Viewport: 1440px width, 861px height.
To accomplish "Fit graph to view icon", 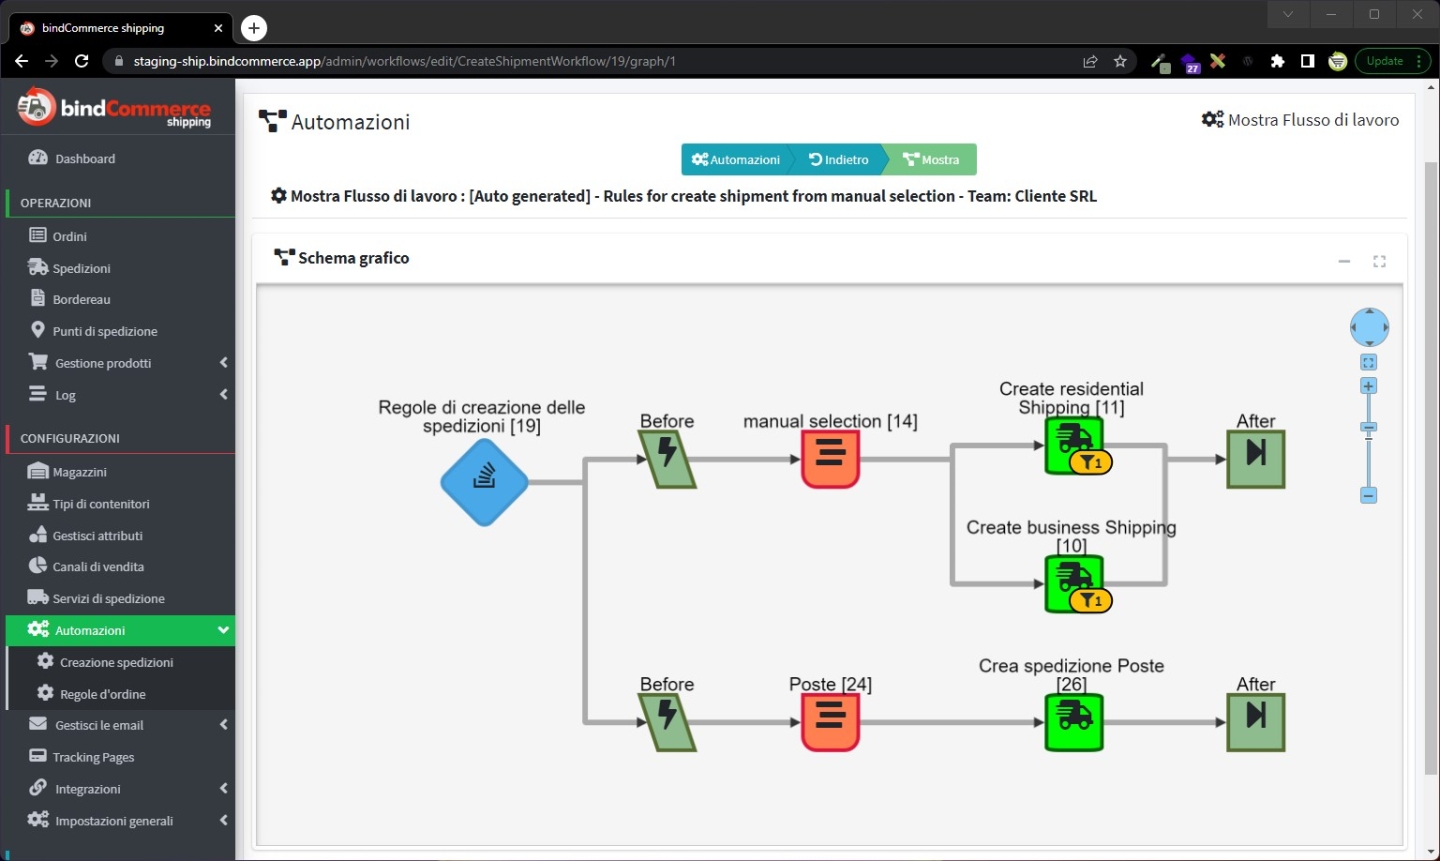I will tap(1369, 362).
